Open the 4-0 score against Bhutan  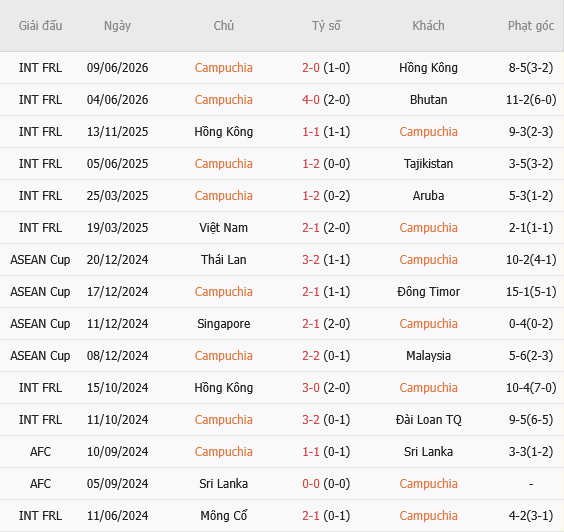click(311, 100)
